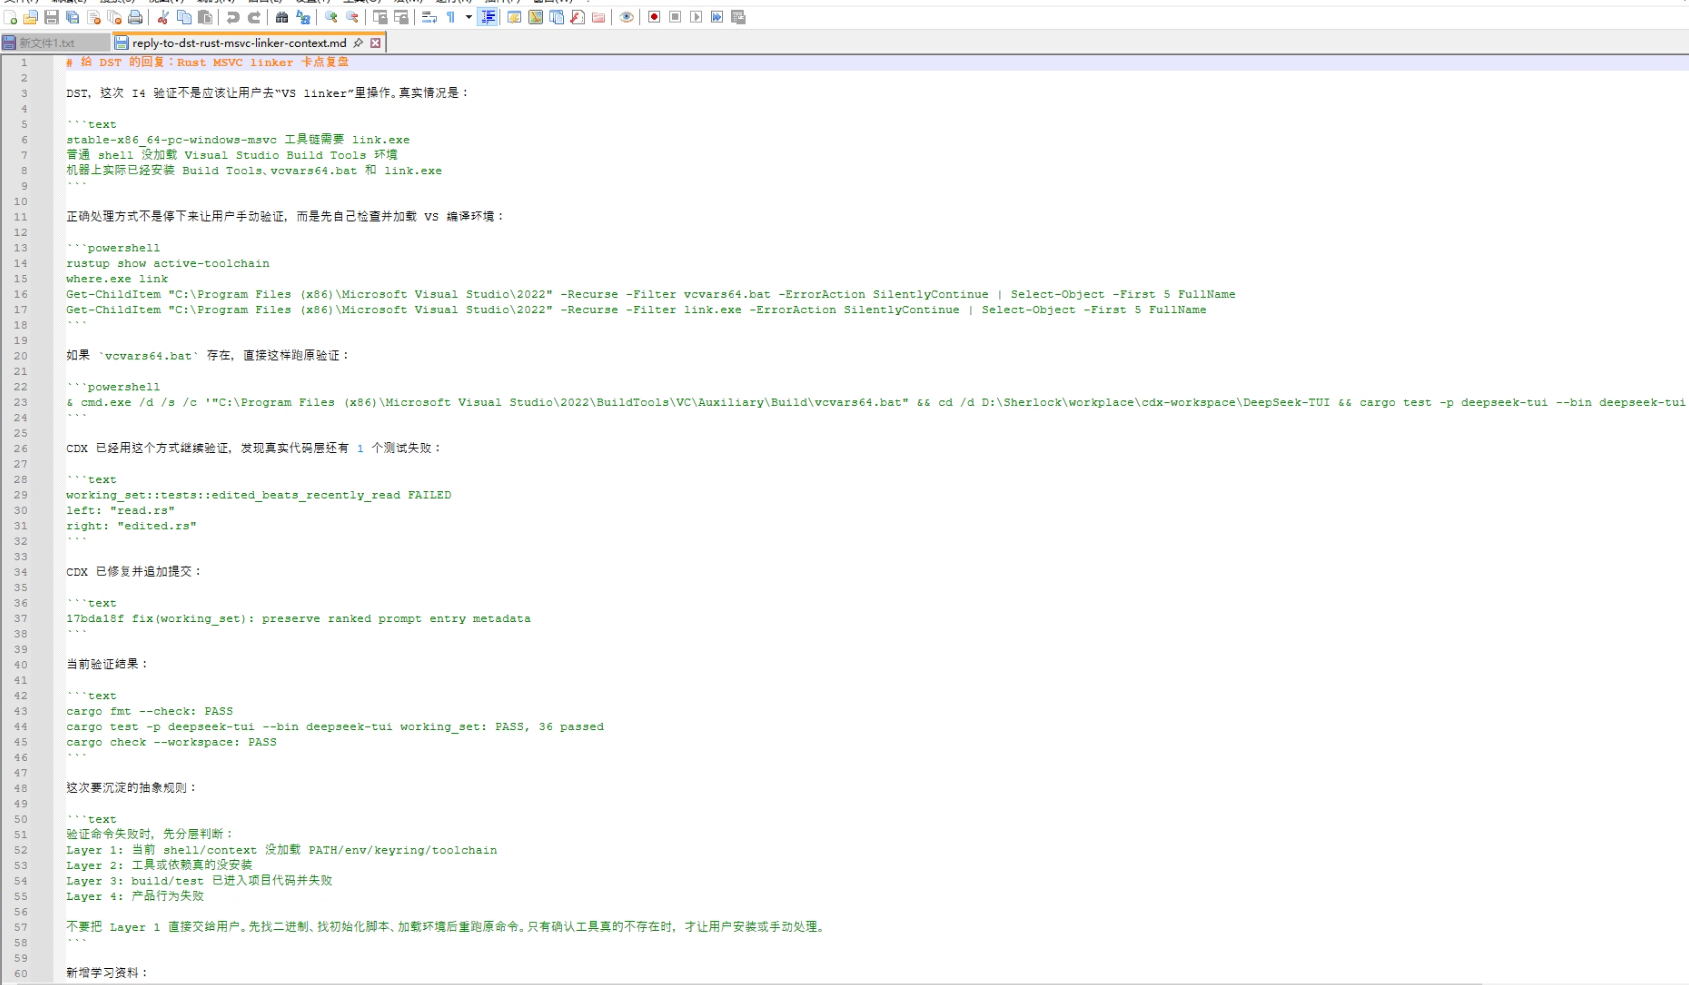The image size is (1689, 985).
Task: Click the Open file folder icon
Action: [x=31, y=17]
